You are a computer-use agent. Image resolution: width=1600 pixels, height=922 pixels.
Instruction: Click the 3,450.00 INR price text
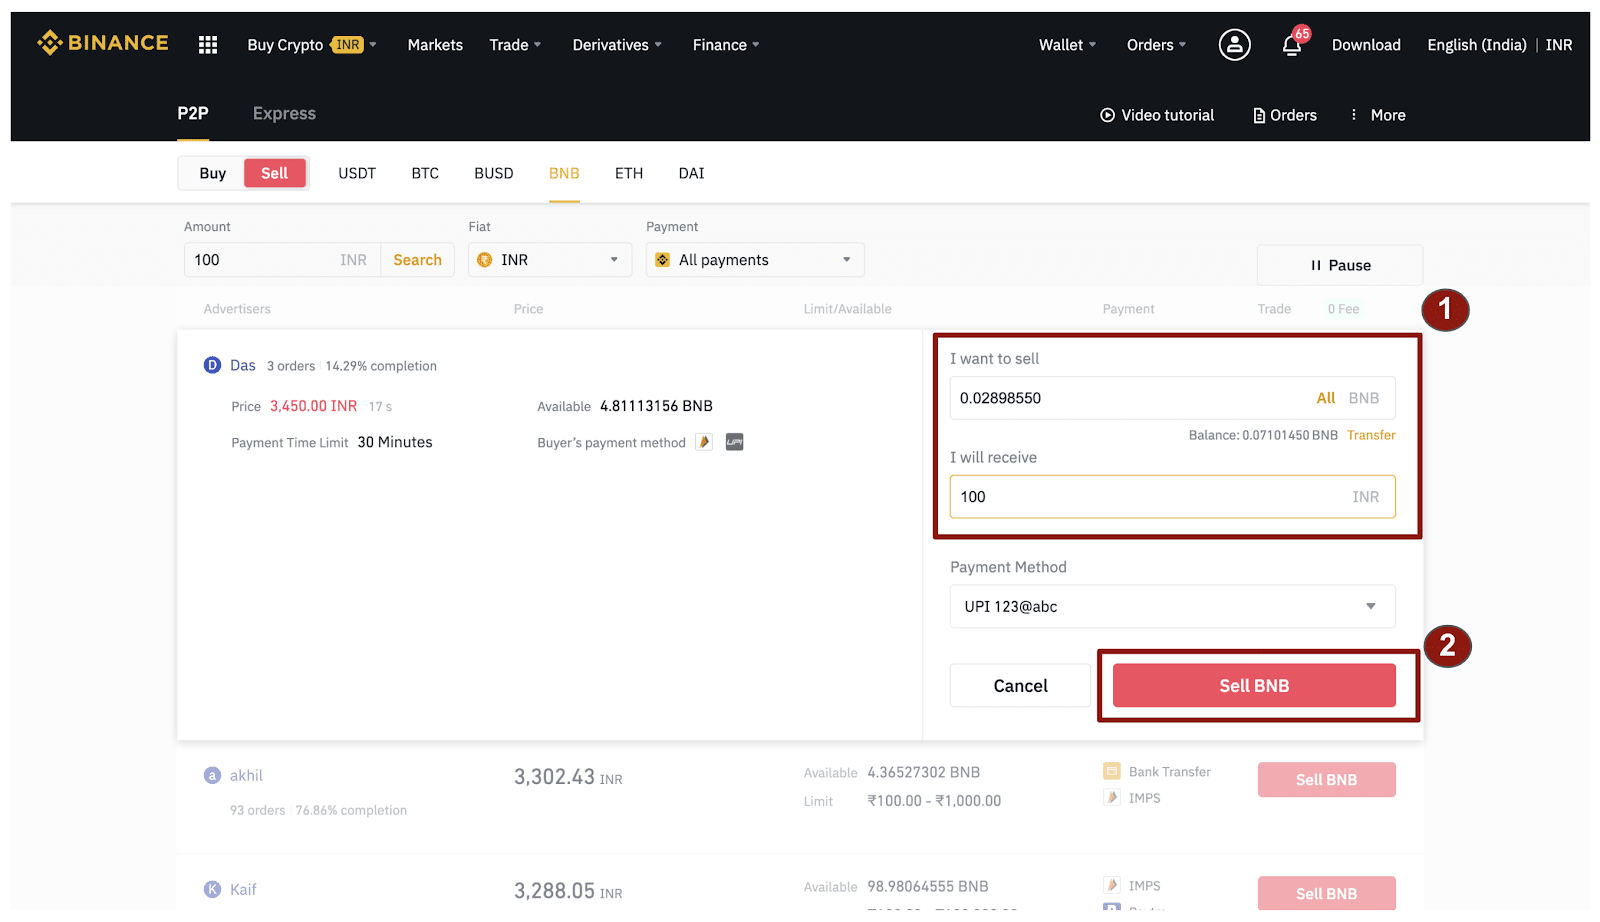(x=313, y=406)
